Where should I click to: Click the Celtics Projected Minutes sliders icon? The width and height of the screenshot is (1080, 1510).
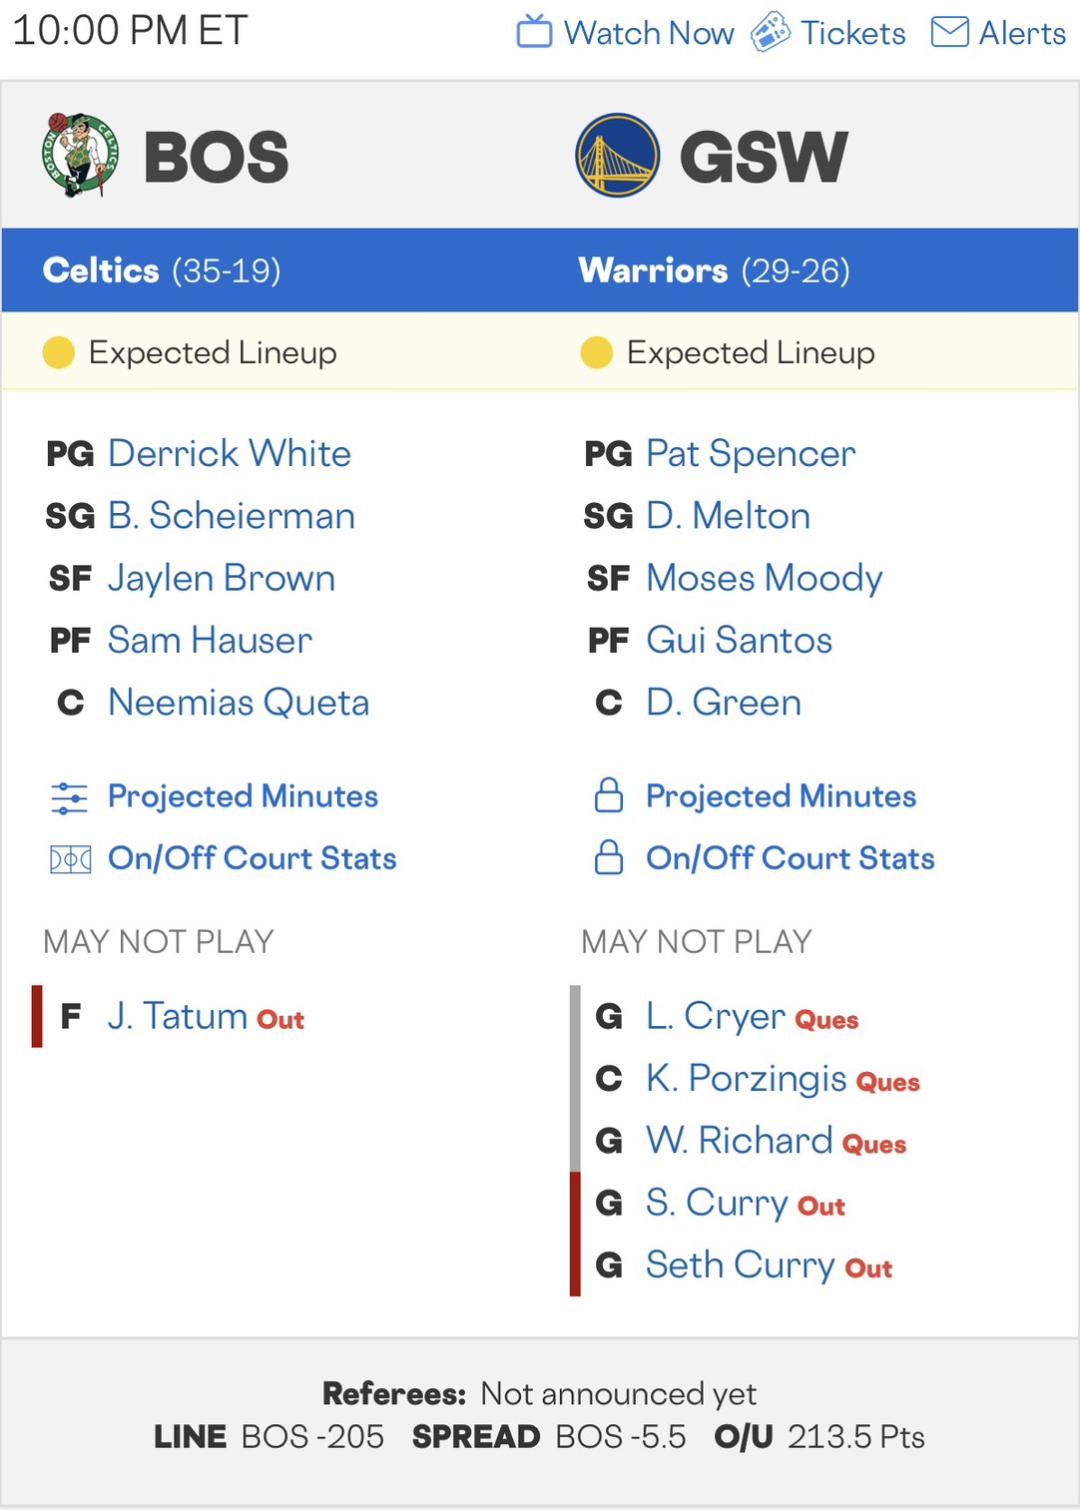click(69, 797)
